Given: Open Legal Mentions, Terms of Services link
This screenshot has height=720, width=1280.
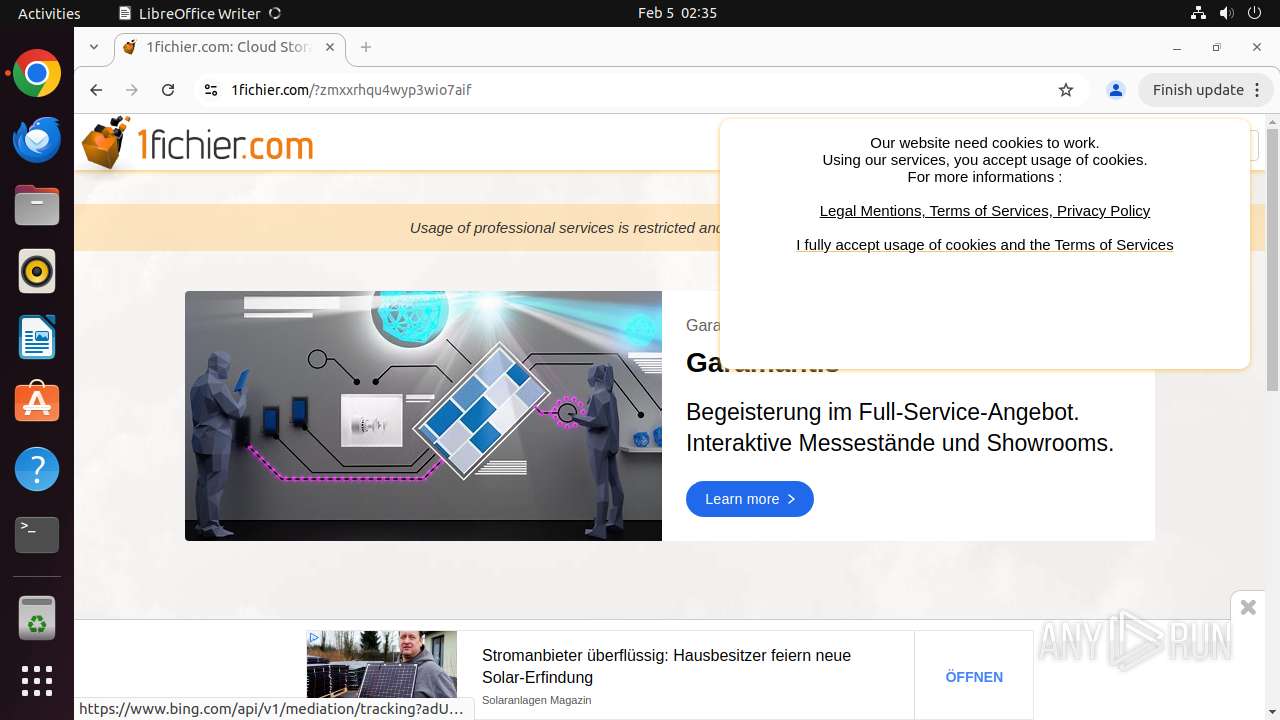Looking at the screenshot, I should tap(985, 211).
